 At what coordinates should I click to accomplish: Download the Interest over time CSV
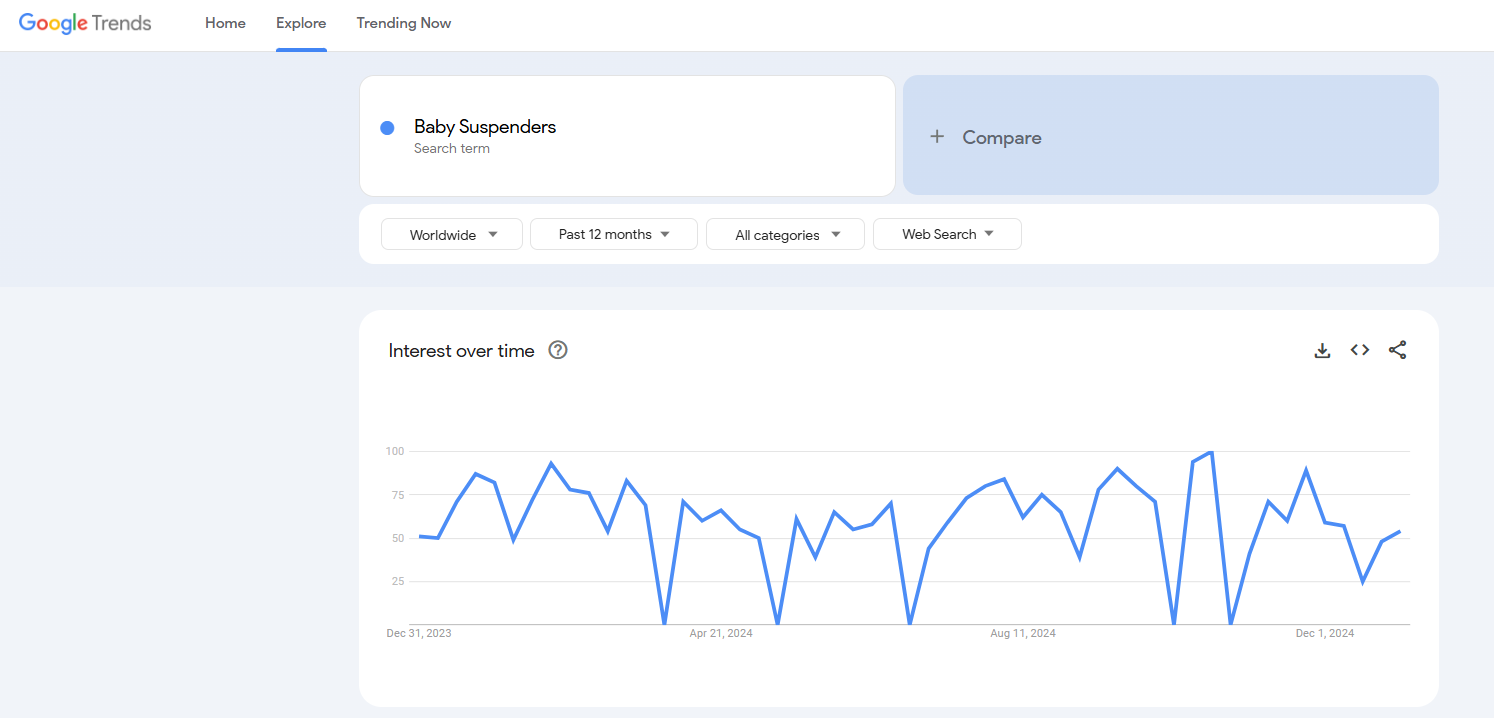(1322, 350)
